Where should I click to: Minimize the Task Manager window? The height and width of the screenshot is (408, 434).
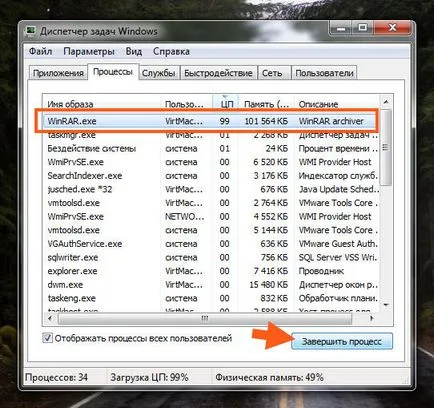(340, 29)
